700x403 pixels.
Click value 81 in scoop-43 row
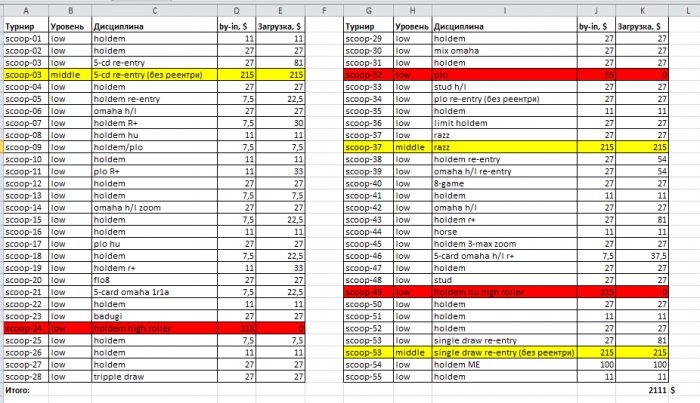tap(662, 220)
